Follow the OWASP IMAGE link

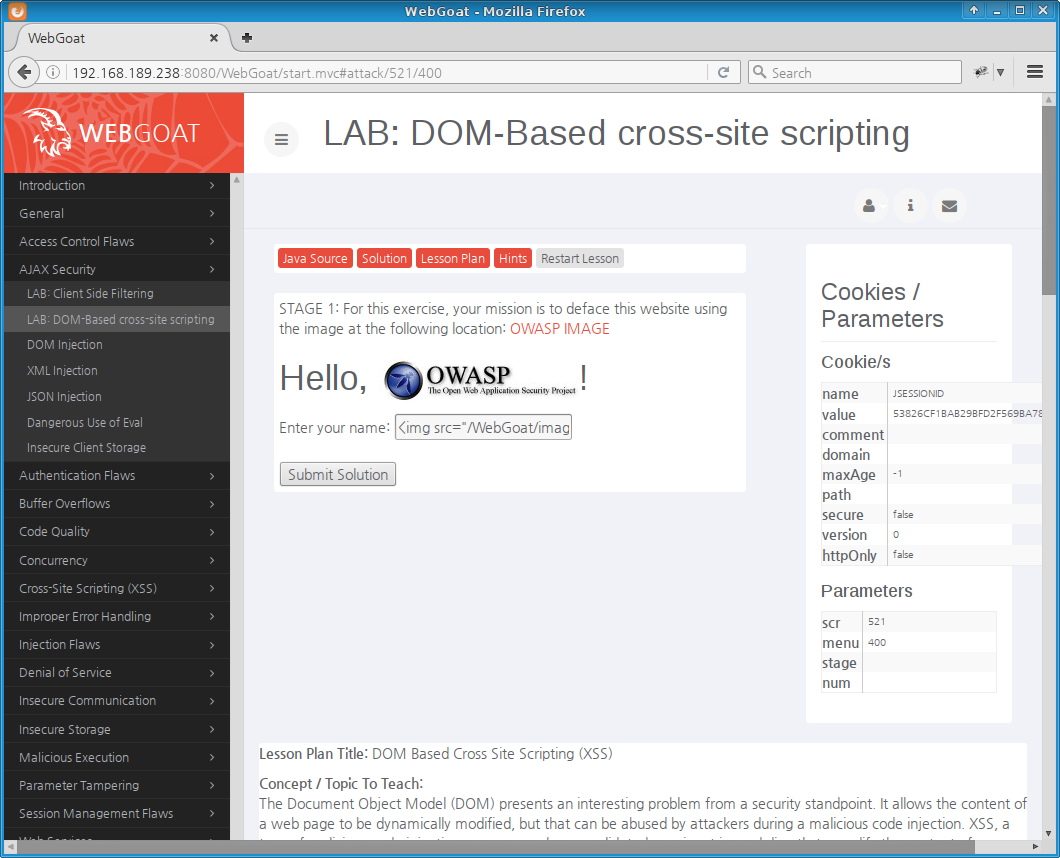(x=560, y=329)
